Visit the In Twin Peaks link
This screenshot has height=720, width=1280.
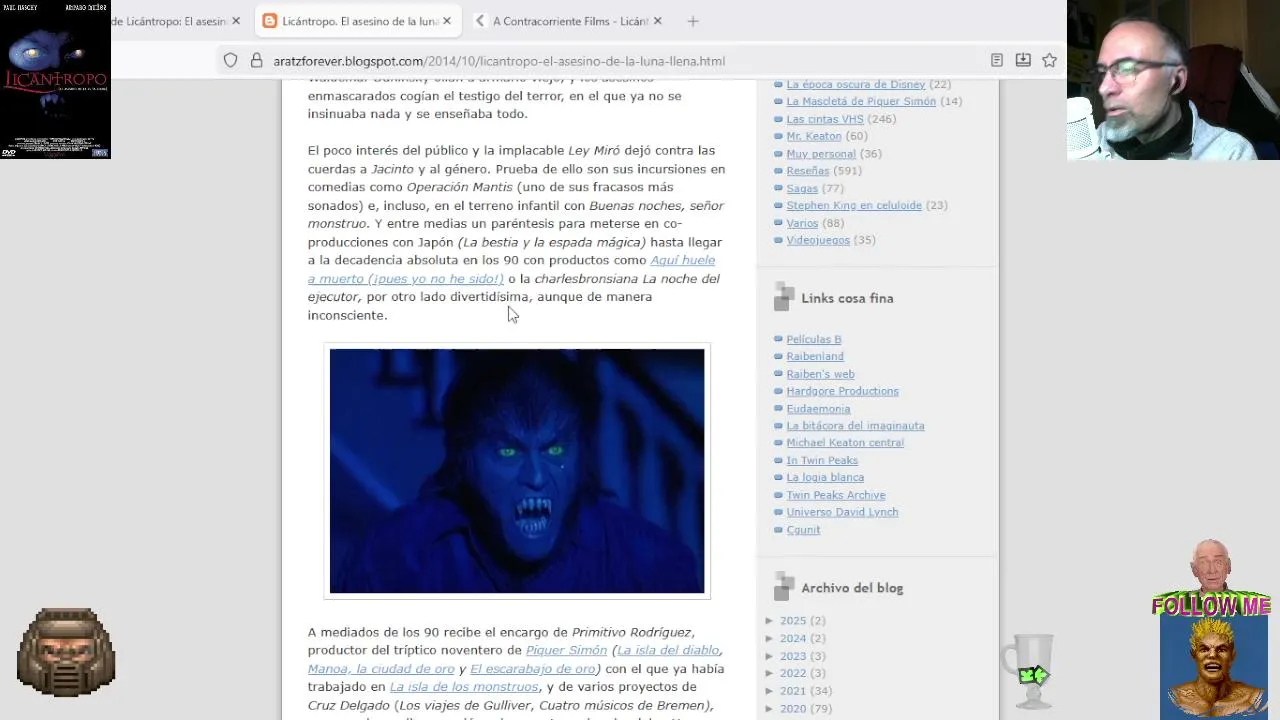822,460
